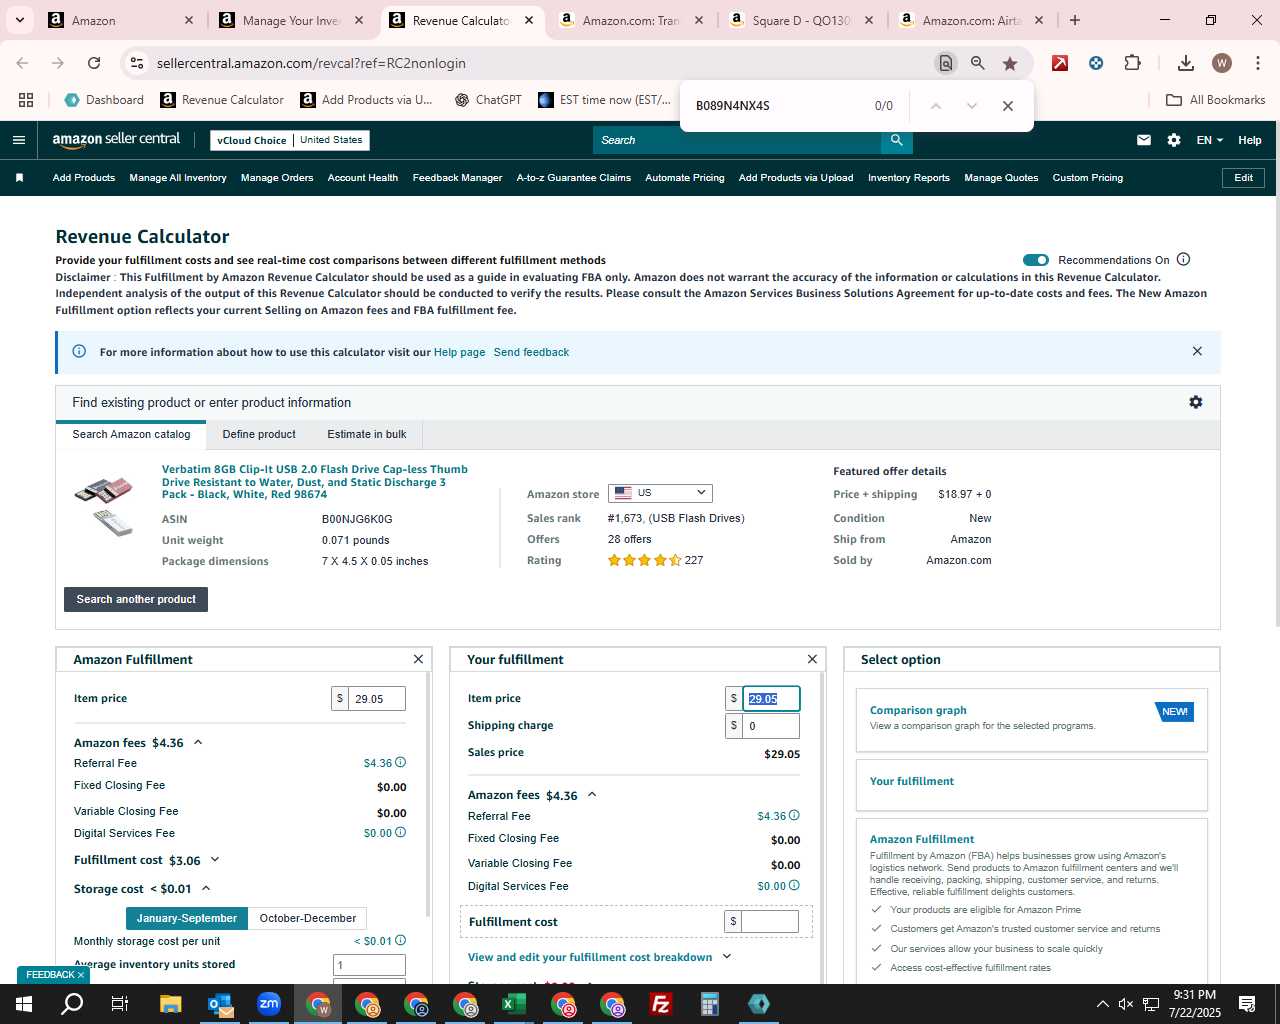The width and height of the screenshot is (1280, 1024).
Task: Open File Explorer from the taskbar
Action: click(x=170, y=1004)
